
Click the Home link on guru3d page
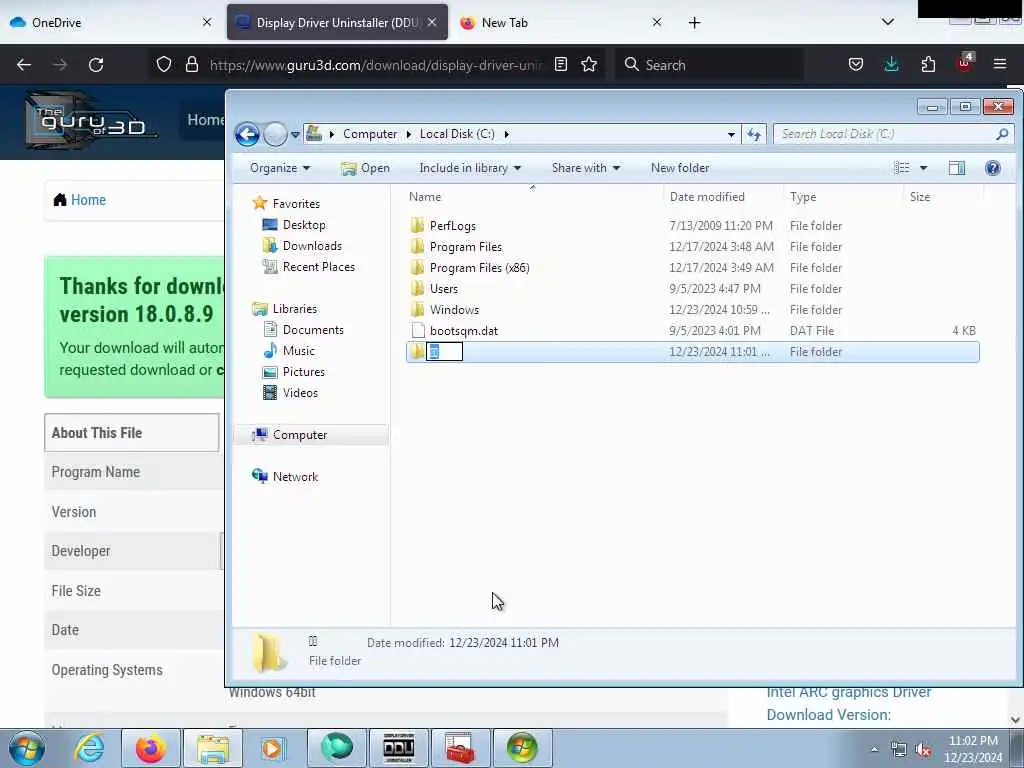(x=88, y=200)
